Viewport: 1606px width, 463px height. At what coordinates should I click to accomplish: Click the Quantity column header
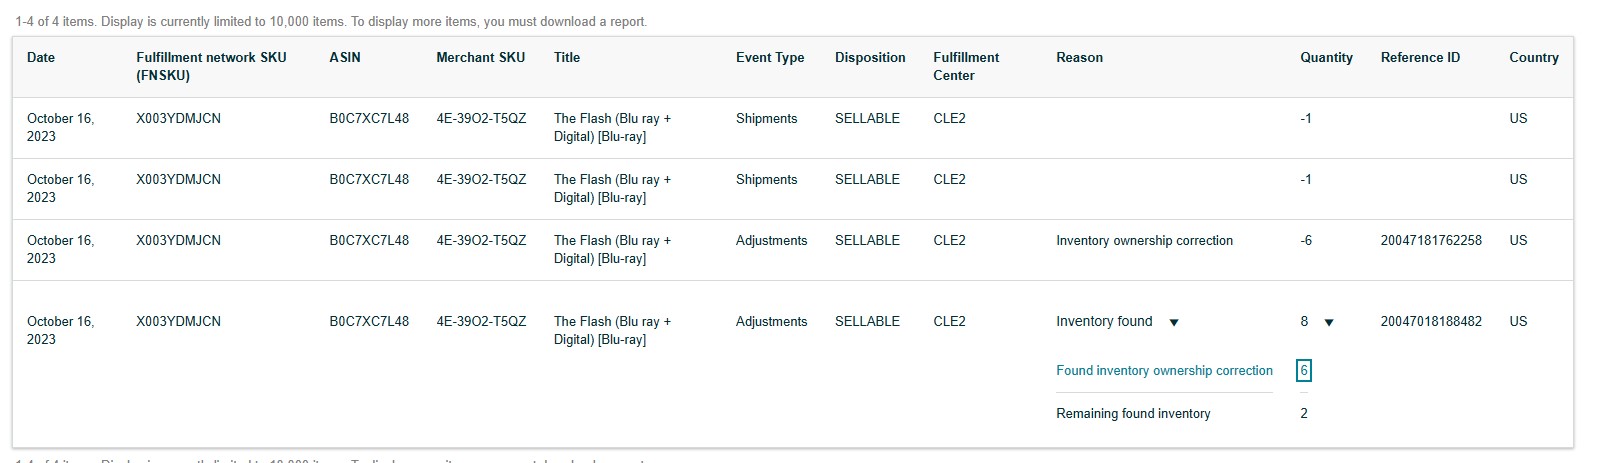[1326, 57]
